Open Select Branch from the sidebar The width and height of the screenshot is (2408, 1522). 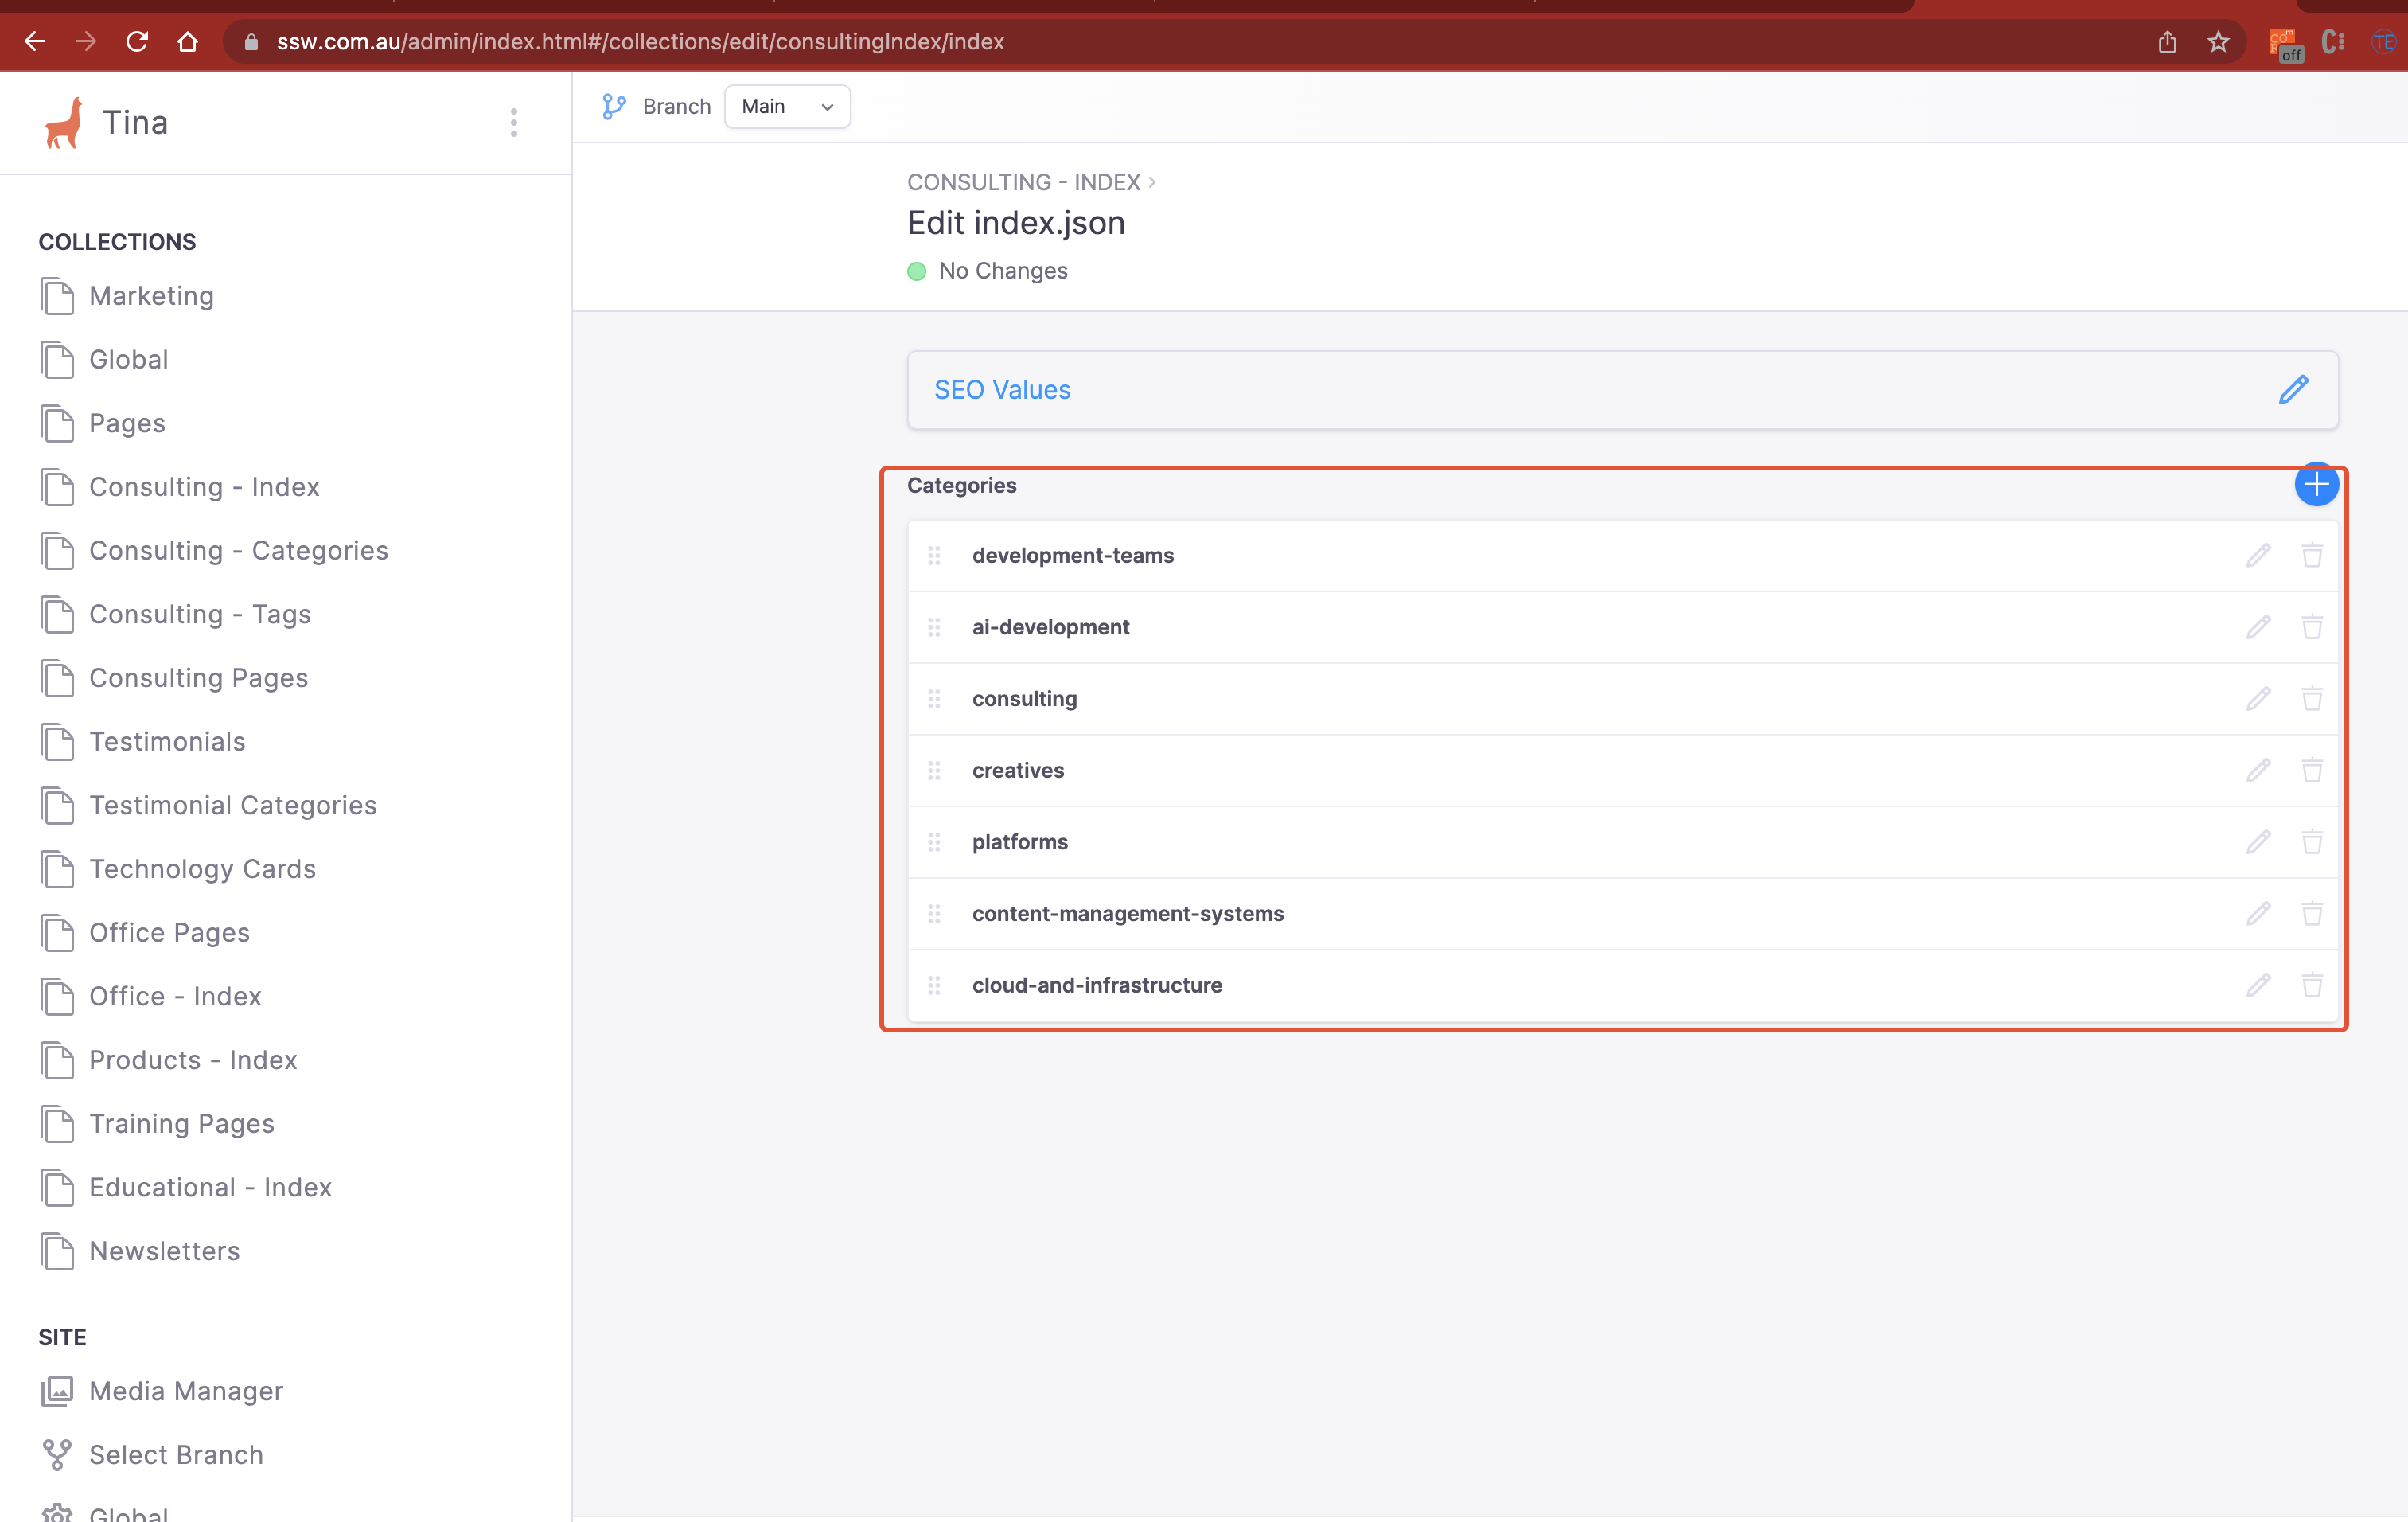[x=175, y=1455]
